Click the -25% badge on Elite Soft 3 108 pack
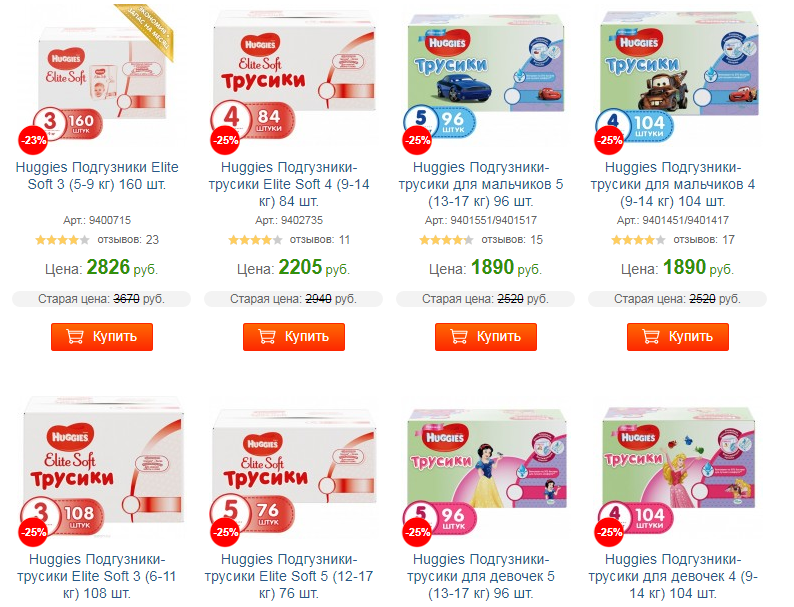Screen dimensions: 794x607 pos(33,532)
